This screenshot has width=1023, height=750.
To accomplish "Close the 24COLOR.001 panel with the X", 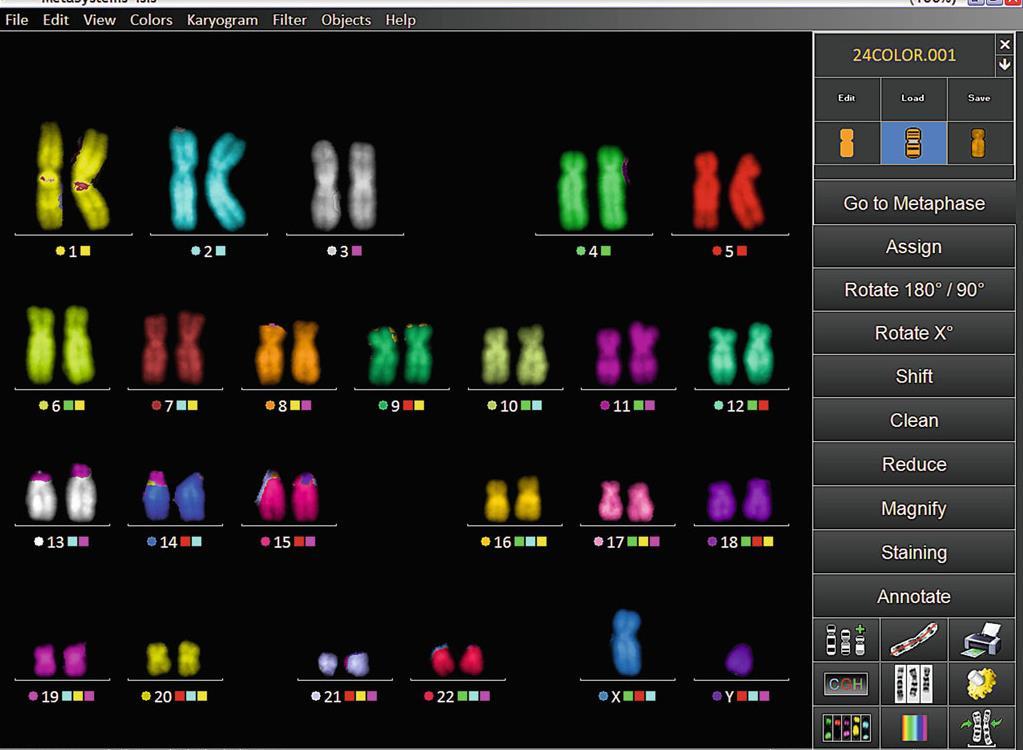I will pyautogui.click(x=1005, y=44).
